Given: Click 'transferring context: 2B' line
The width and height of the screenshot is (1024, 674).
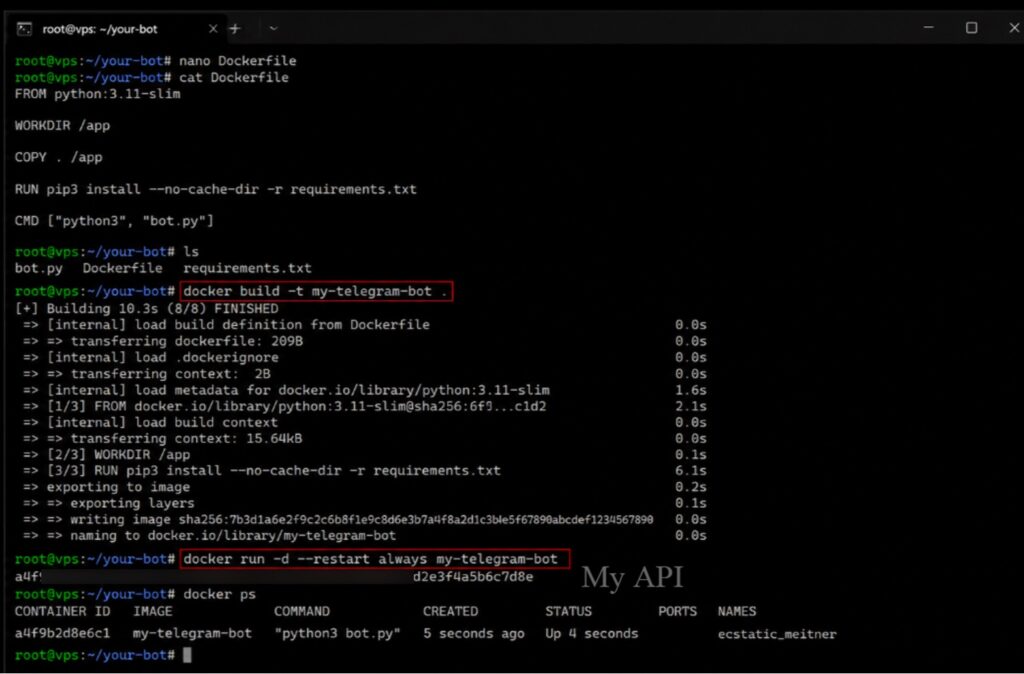Looking at the screenshot, I should (146, 374).
